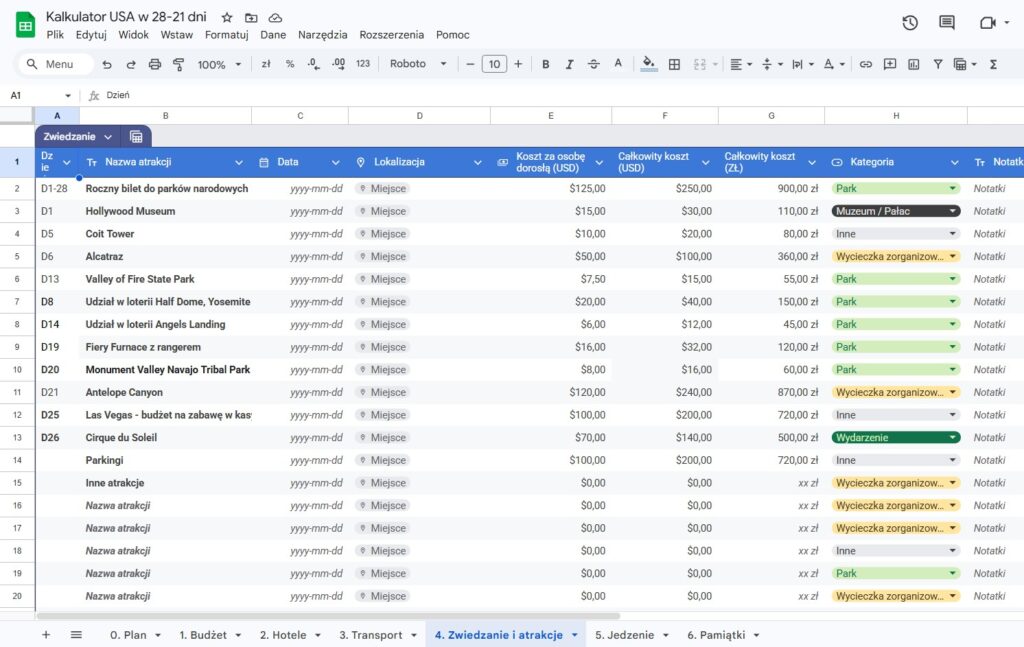Click the add new sheet plus button
The height and width of the screenshot is (647, 1024).
(45, 635)
